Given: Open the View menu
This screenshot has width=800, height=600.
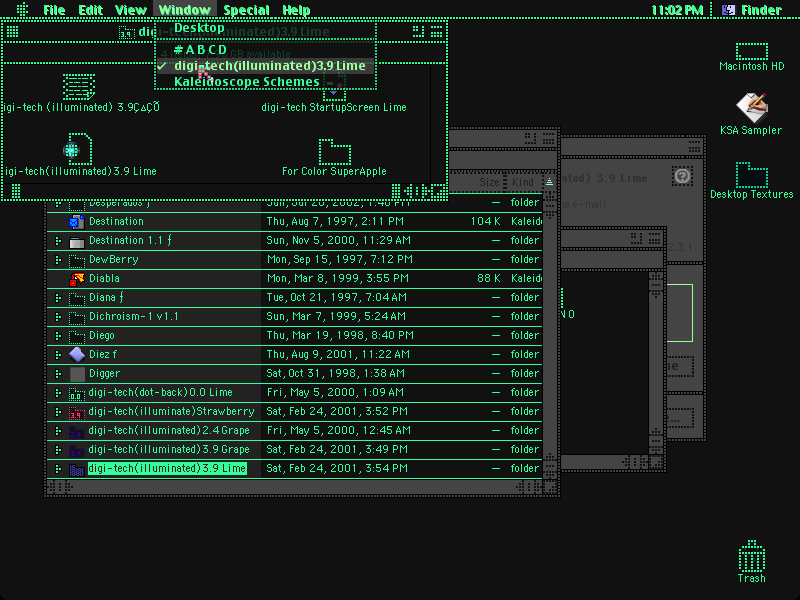Looking at the screenshot, I should click(131, 10).
